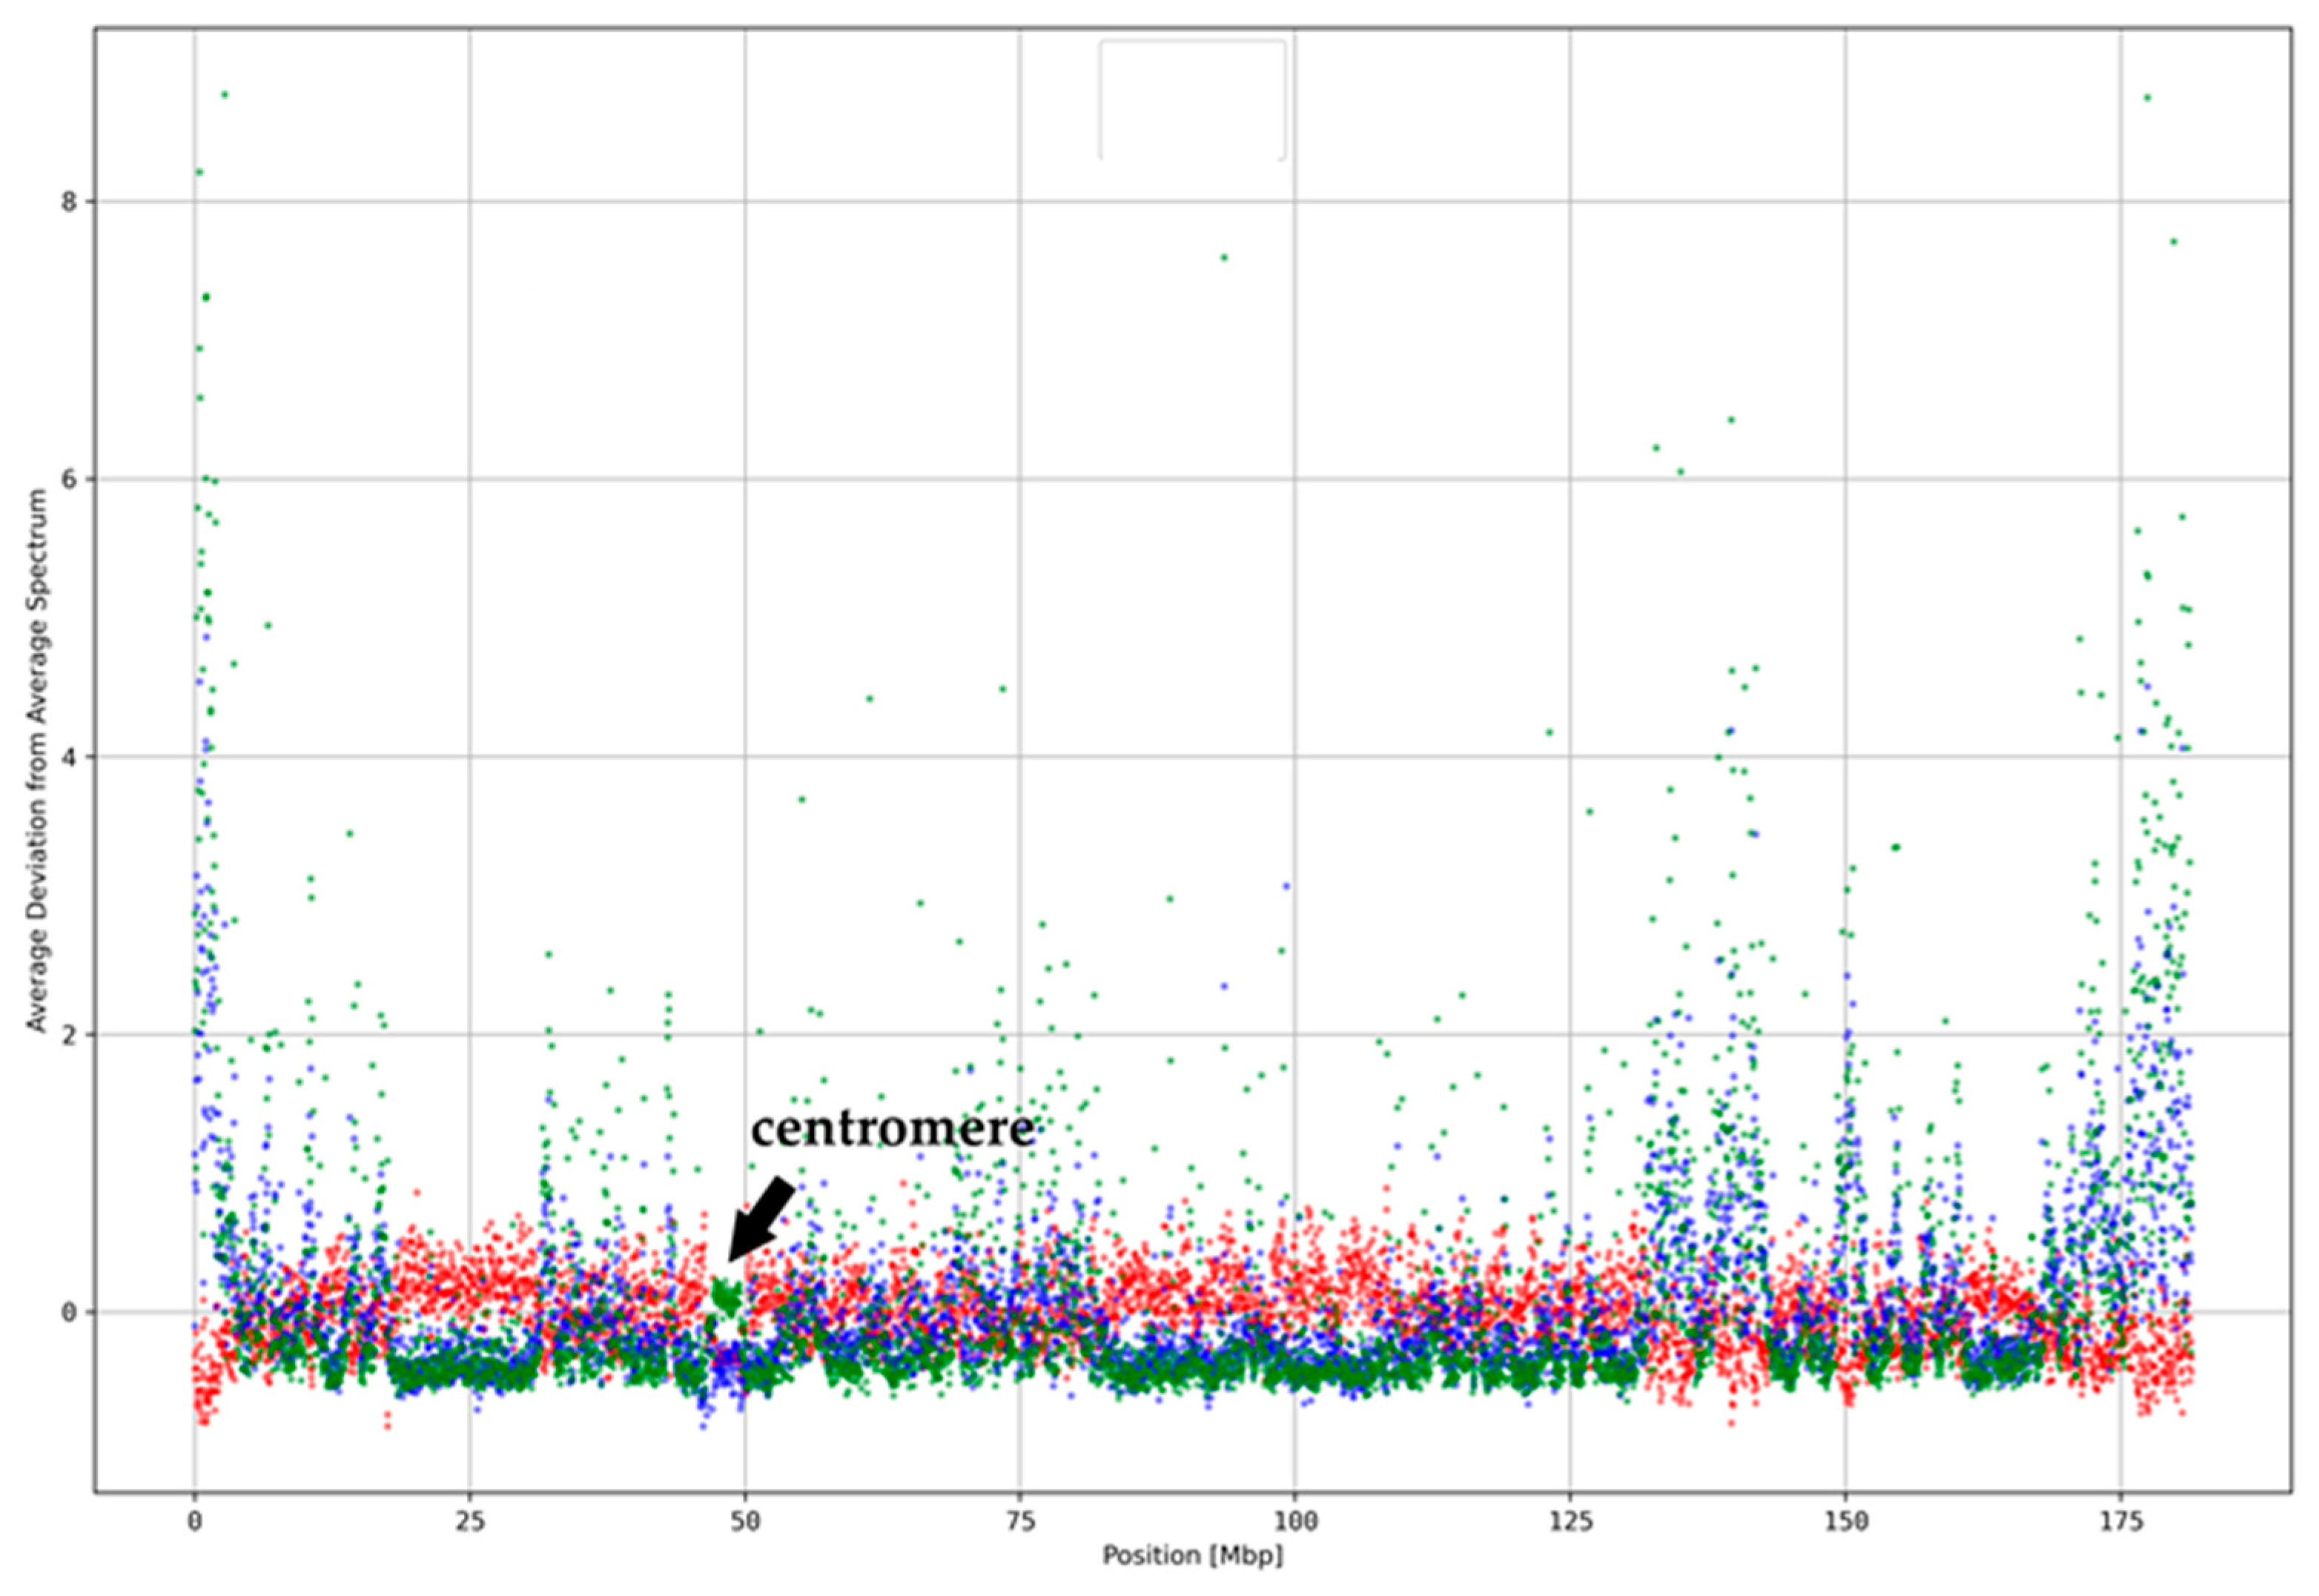Click the y-axis tick label '6'
The height and width of the screenshot is (1596, 2319).
[69, 479]
